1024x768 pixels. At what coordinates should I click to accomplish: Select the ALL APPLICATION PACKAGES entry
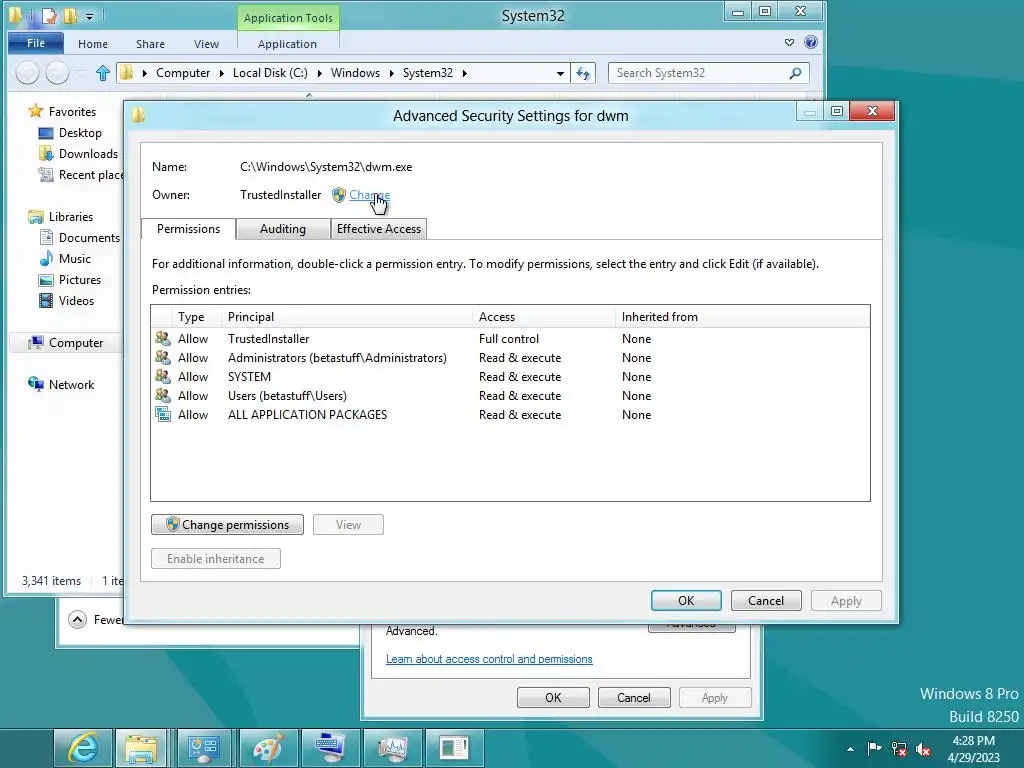[x=510, y=414]
